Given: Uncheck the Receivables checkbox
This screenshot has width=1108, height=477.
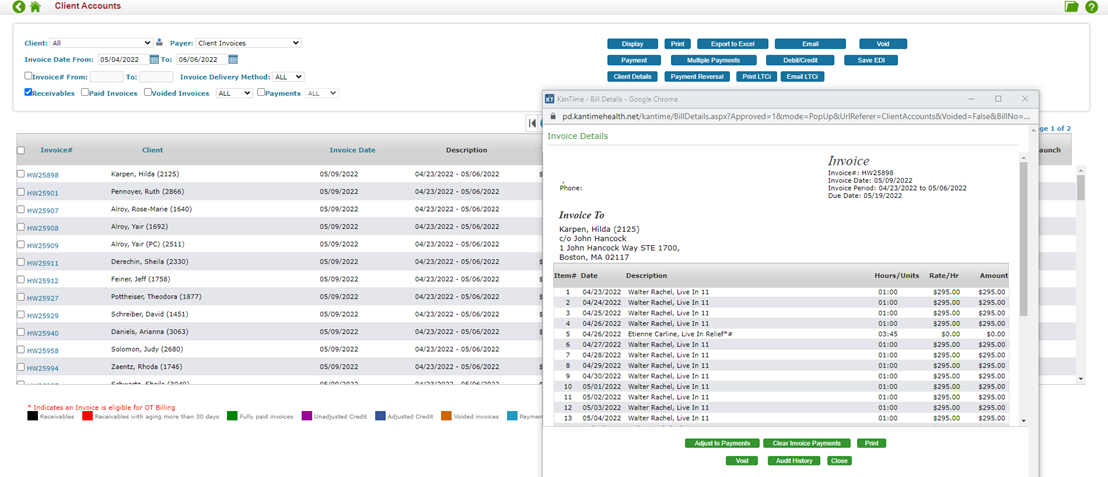Looking at the screenshot, I should pos(29,93).
